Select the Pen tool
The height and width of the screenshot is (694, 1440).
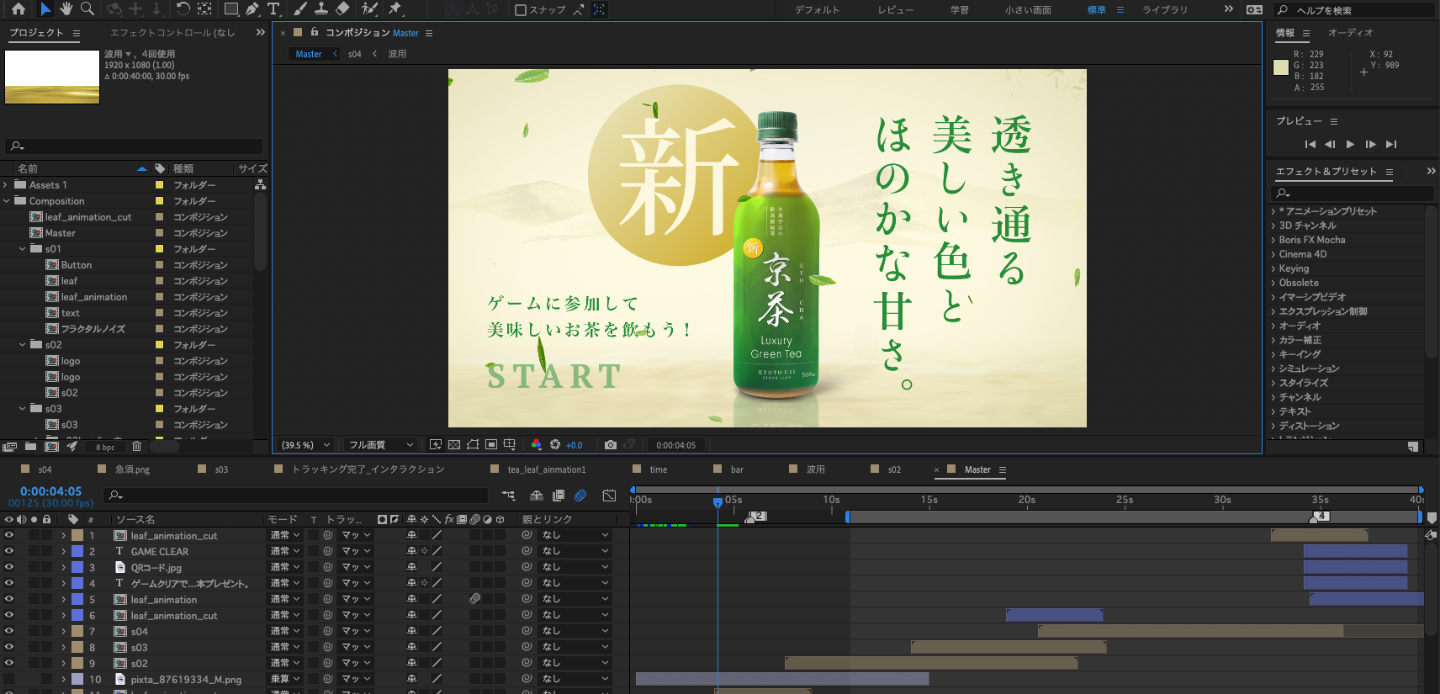[252, 9]
